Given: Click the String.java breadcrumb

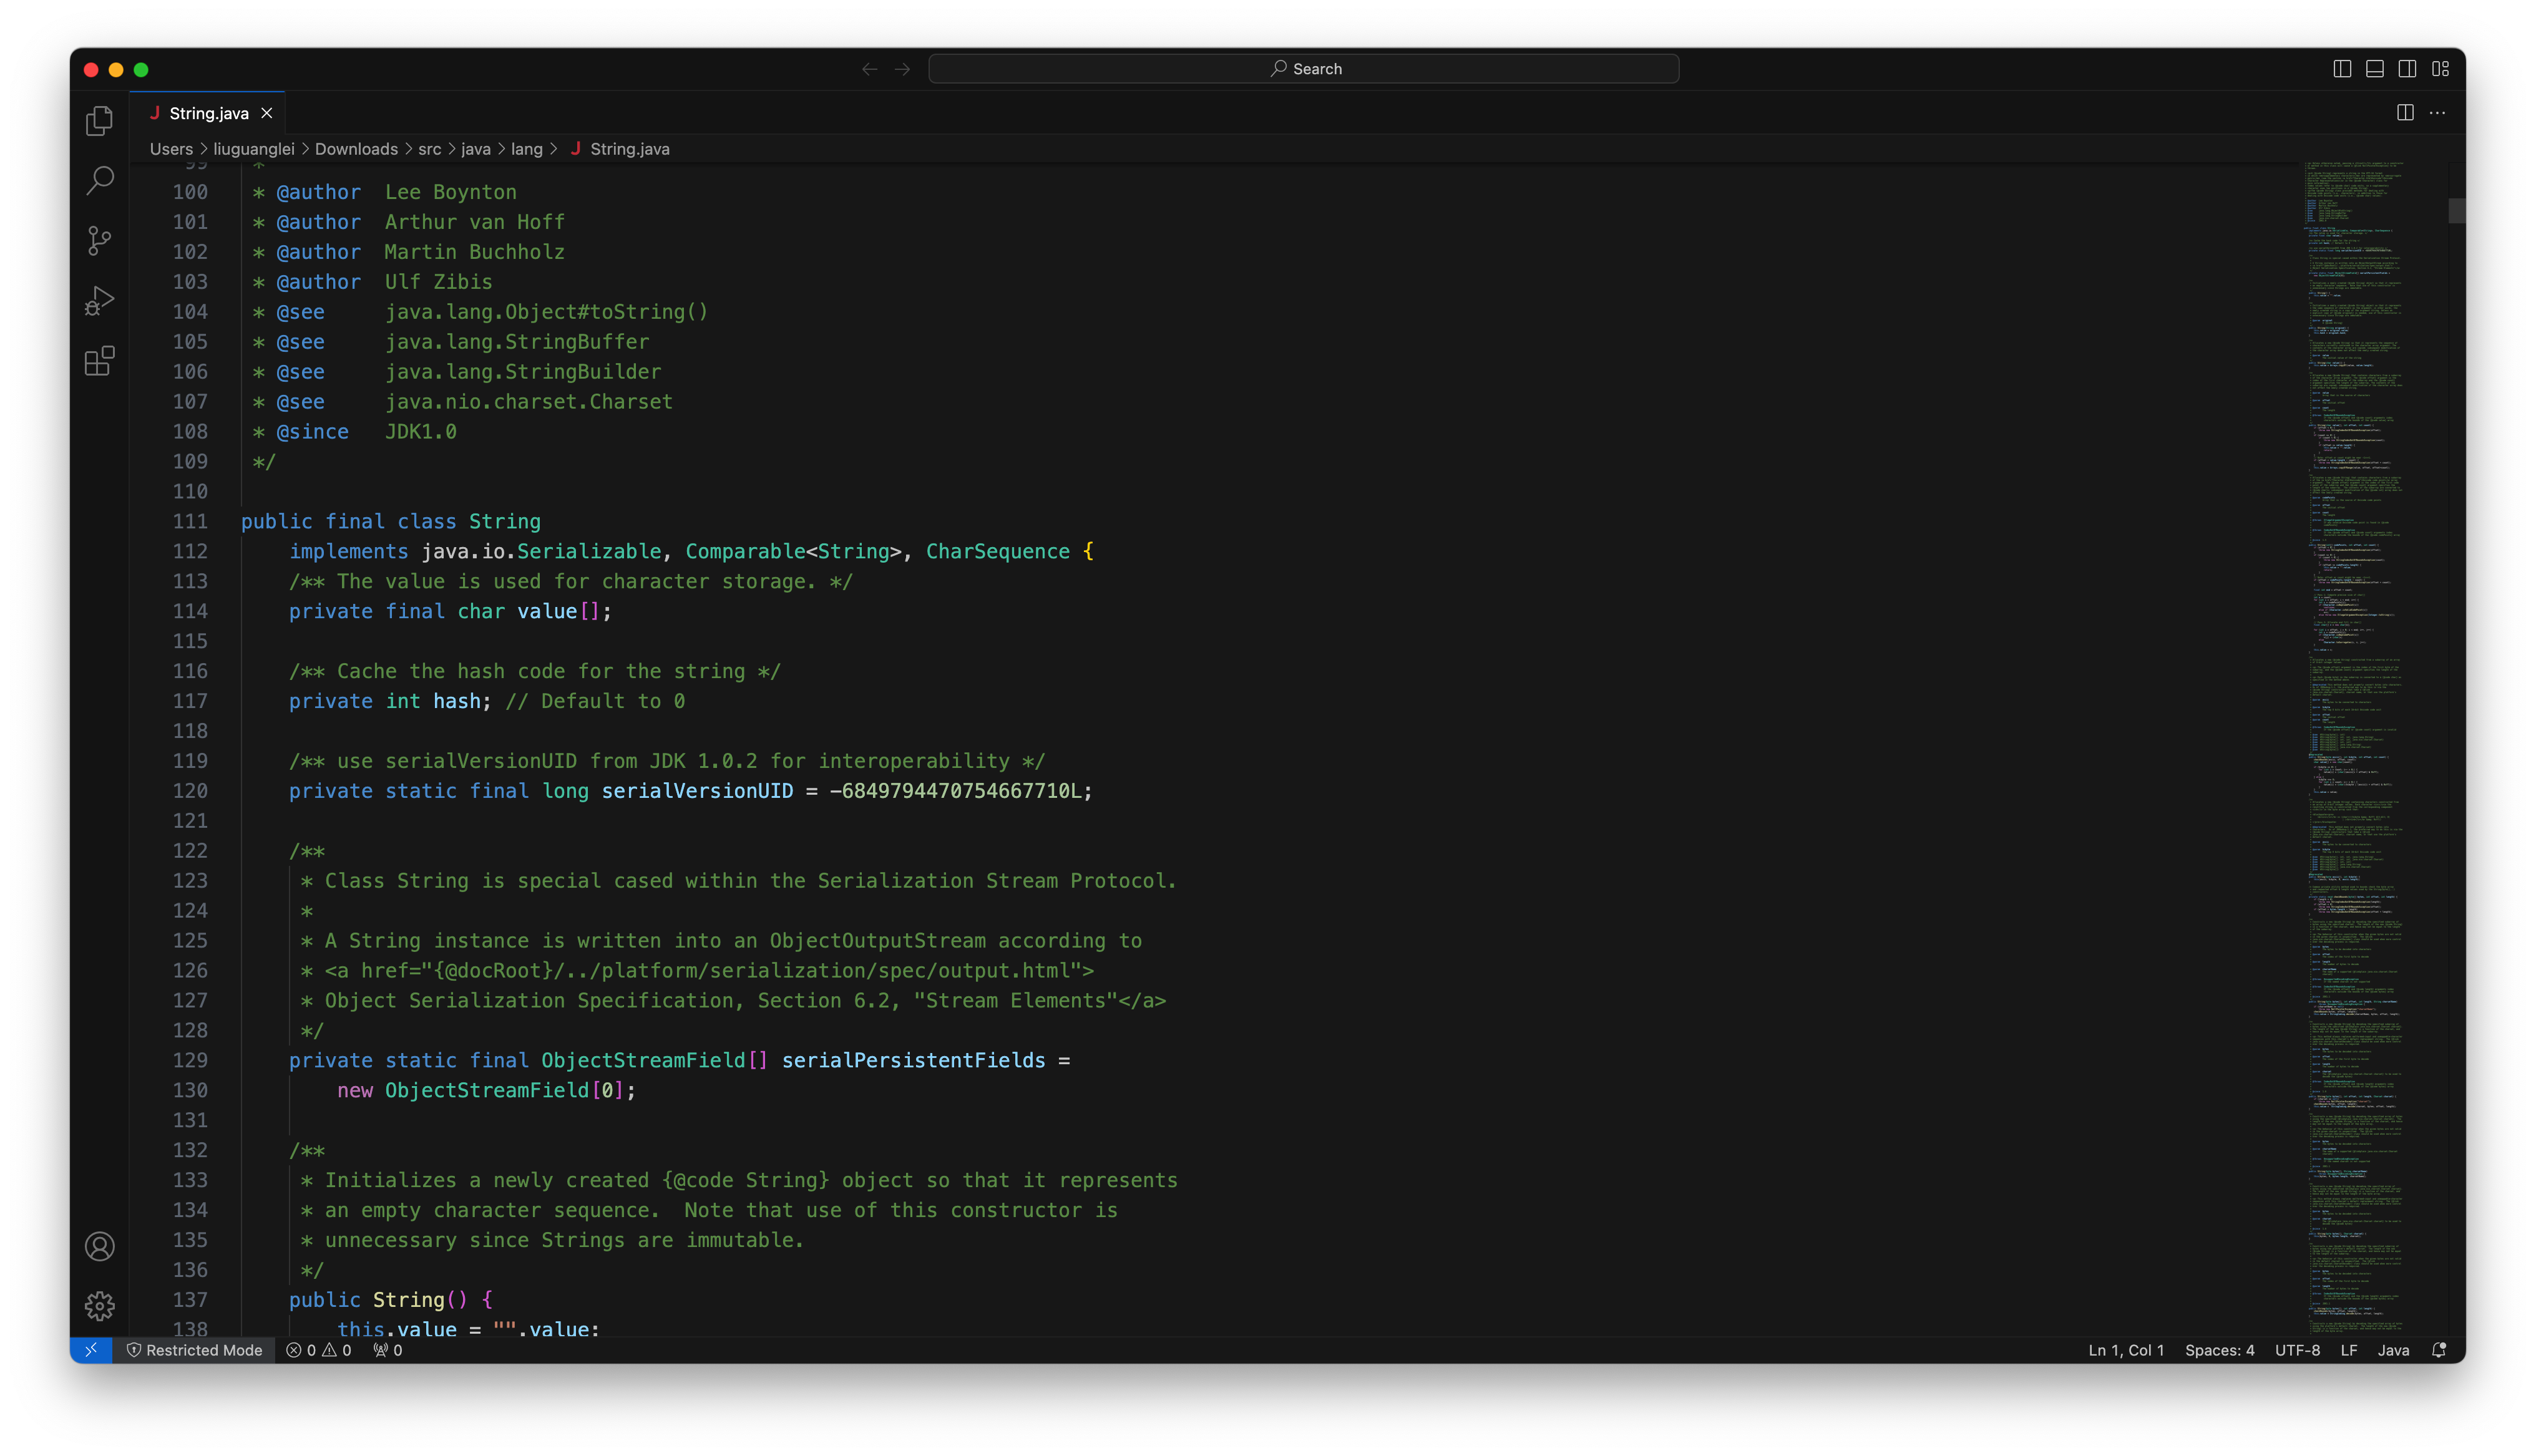Looking at the screenshot, I should click(x=620, y=149).
